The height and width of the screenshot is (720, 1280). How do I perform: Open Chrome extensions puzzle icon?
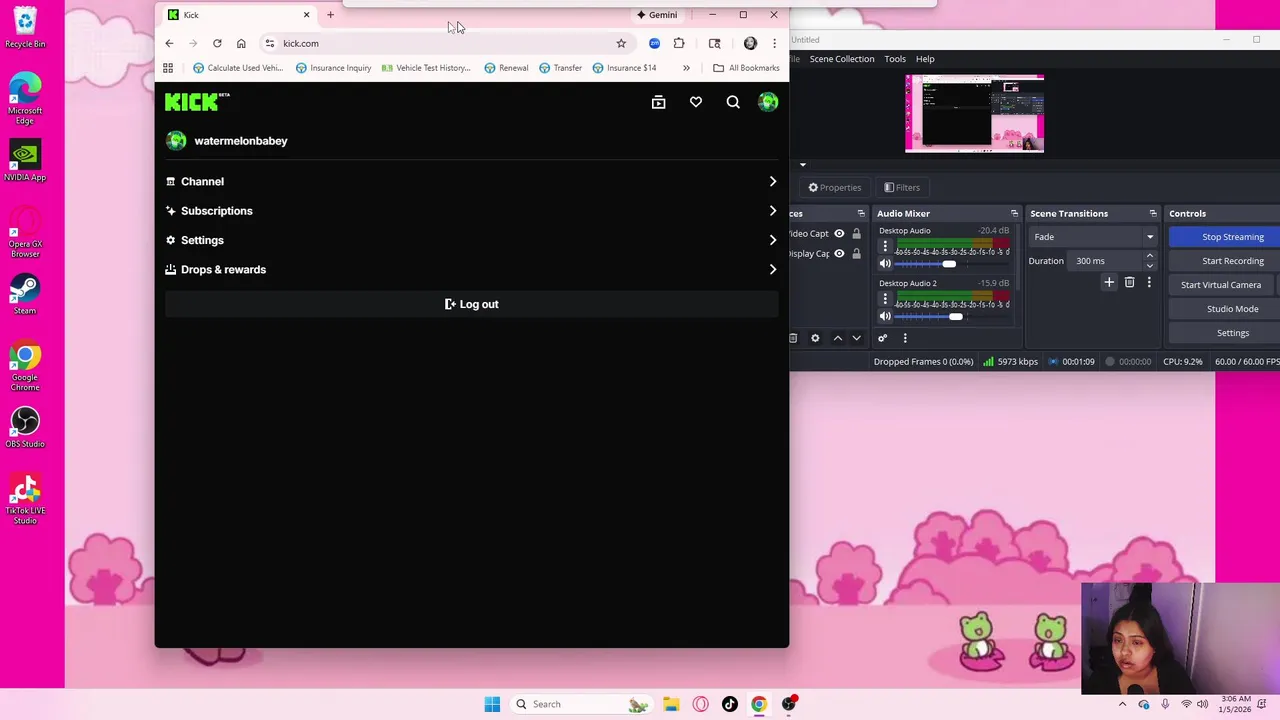point(679,43)
